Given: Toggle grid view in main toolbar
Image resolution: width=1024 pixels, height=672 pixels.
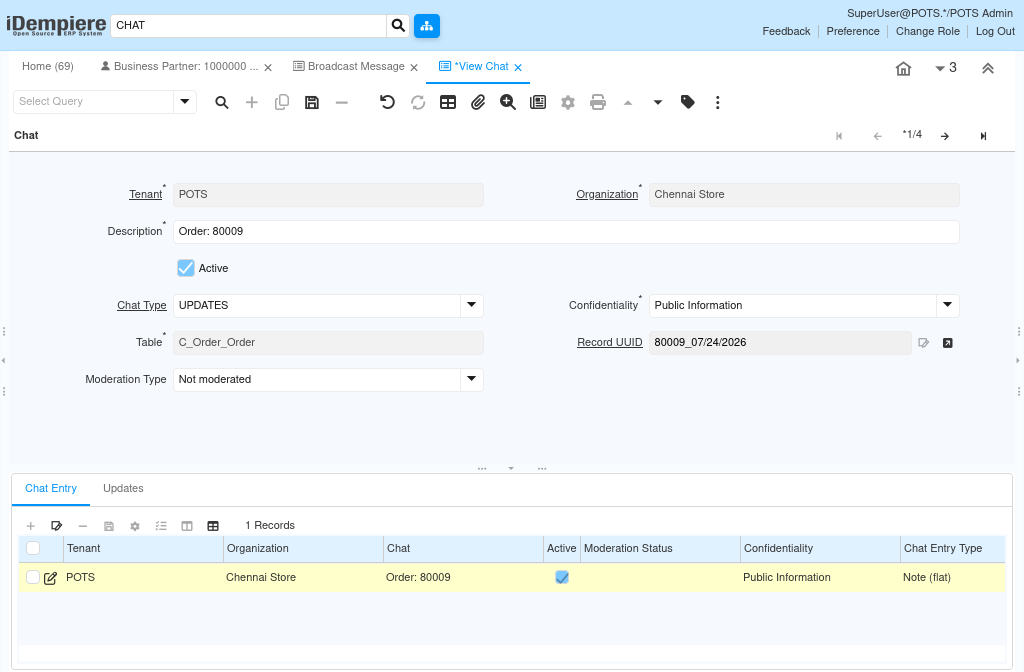Looking at the screenshot, I should pyautogui.click(x=448, y=103).
